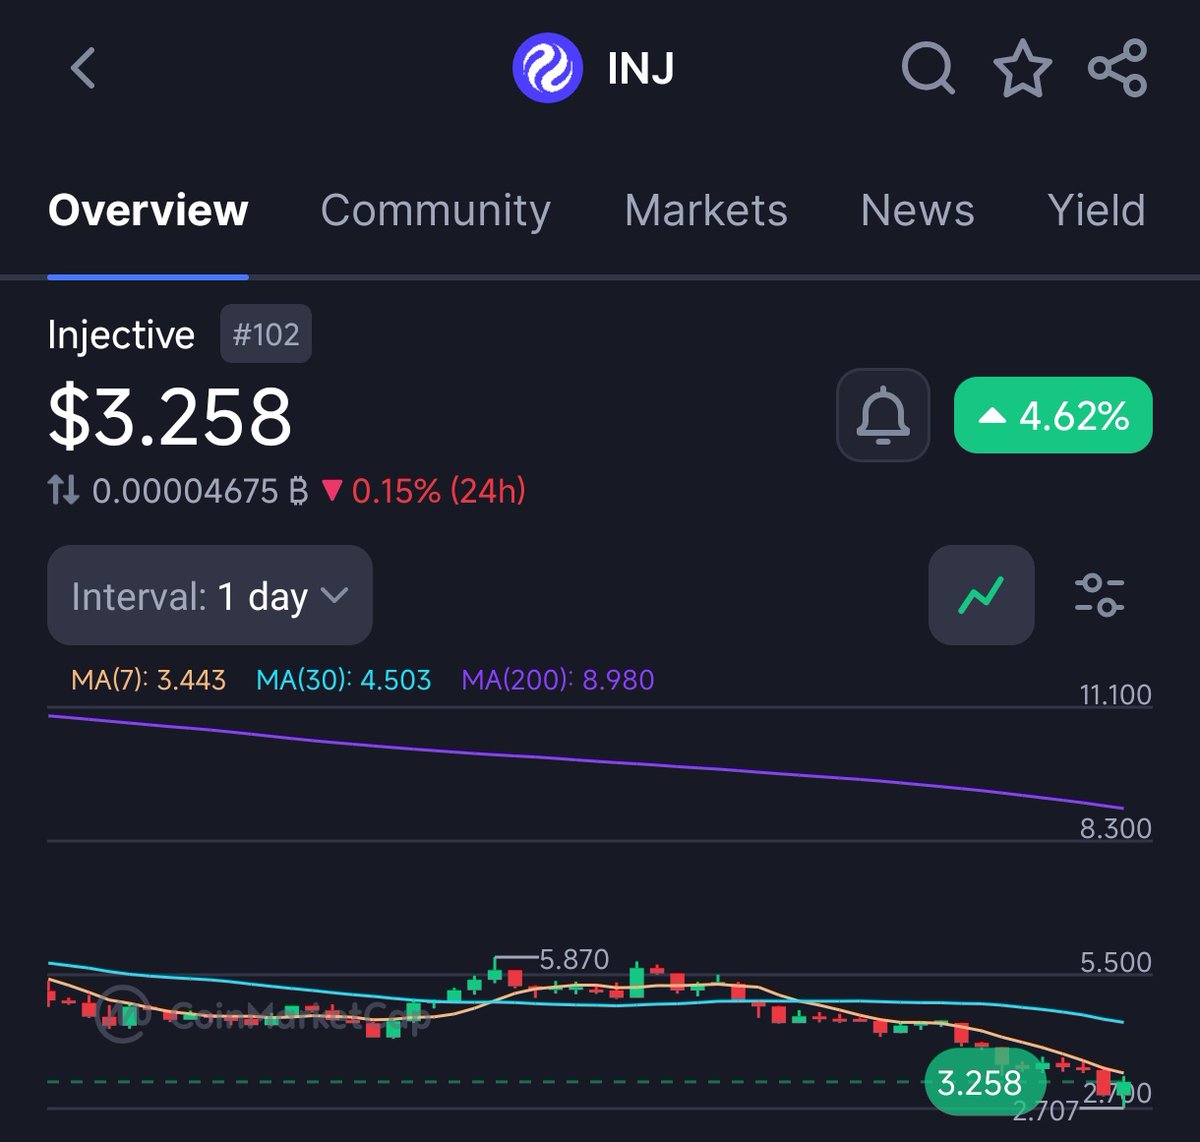The image size is (1200, 1142).
Task: Tap the #102 rank badge
Action: coord(266,334)
